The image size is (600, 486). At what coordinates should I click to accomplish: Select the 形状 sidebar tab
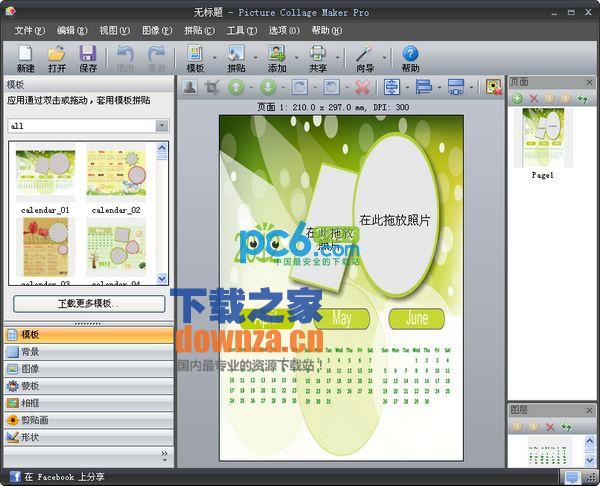coord(89,437)
